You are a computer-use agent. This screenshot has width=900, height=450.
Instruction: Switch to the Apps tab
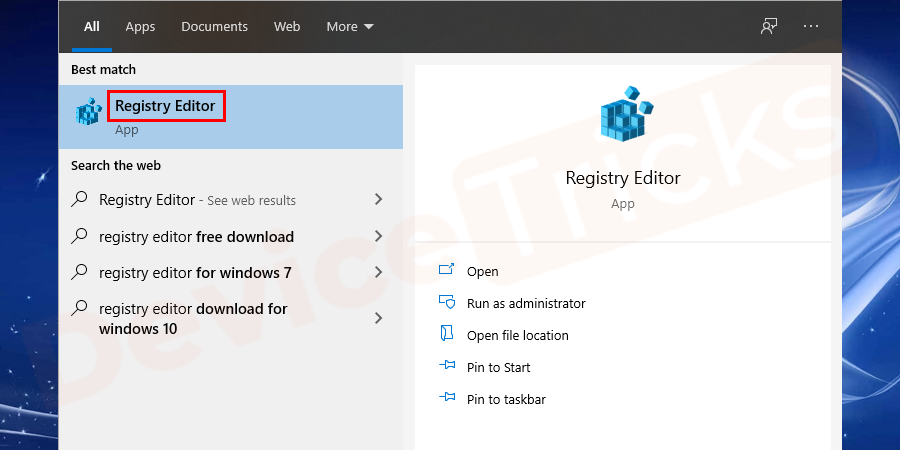click(140, 27)
